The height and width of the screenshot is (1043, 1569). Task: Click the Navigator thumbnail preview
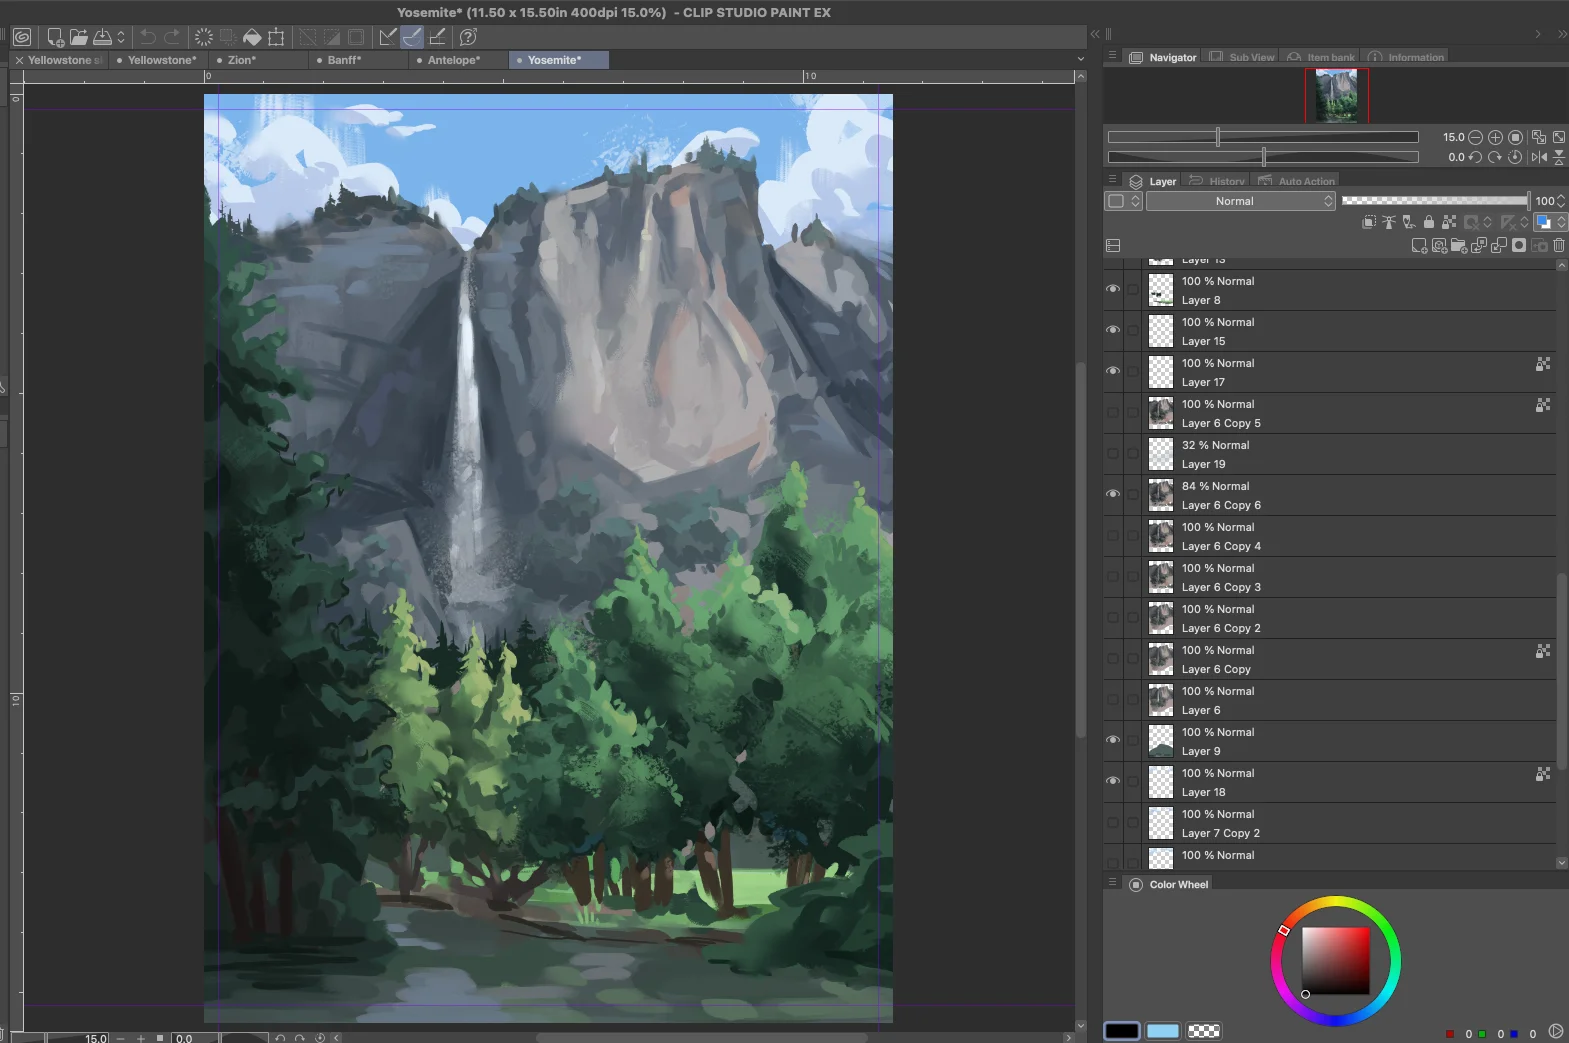pos(1337,96)
